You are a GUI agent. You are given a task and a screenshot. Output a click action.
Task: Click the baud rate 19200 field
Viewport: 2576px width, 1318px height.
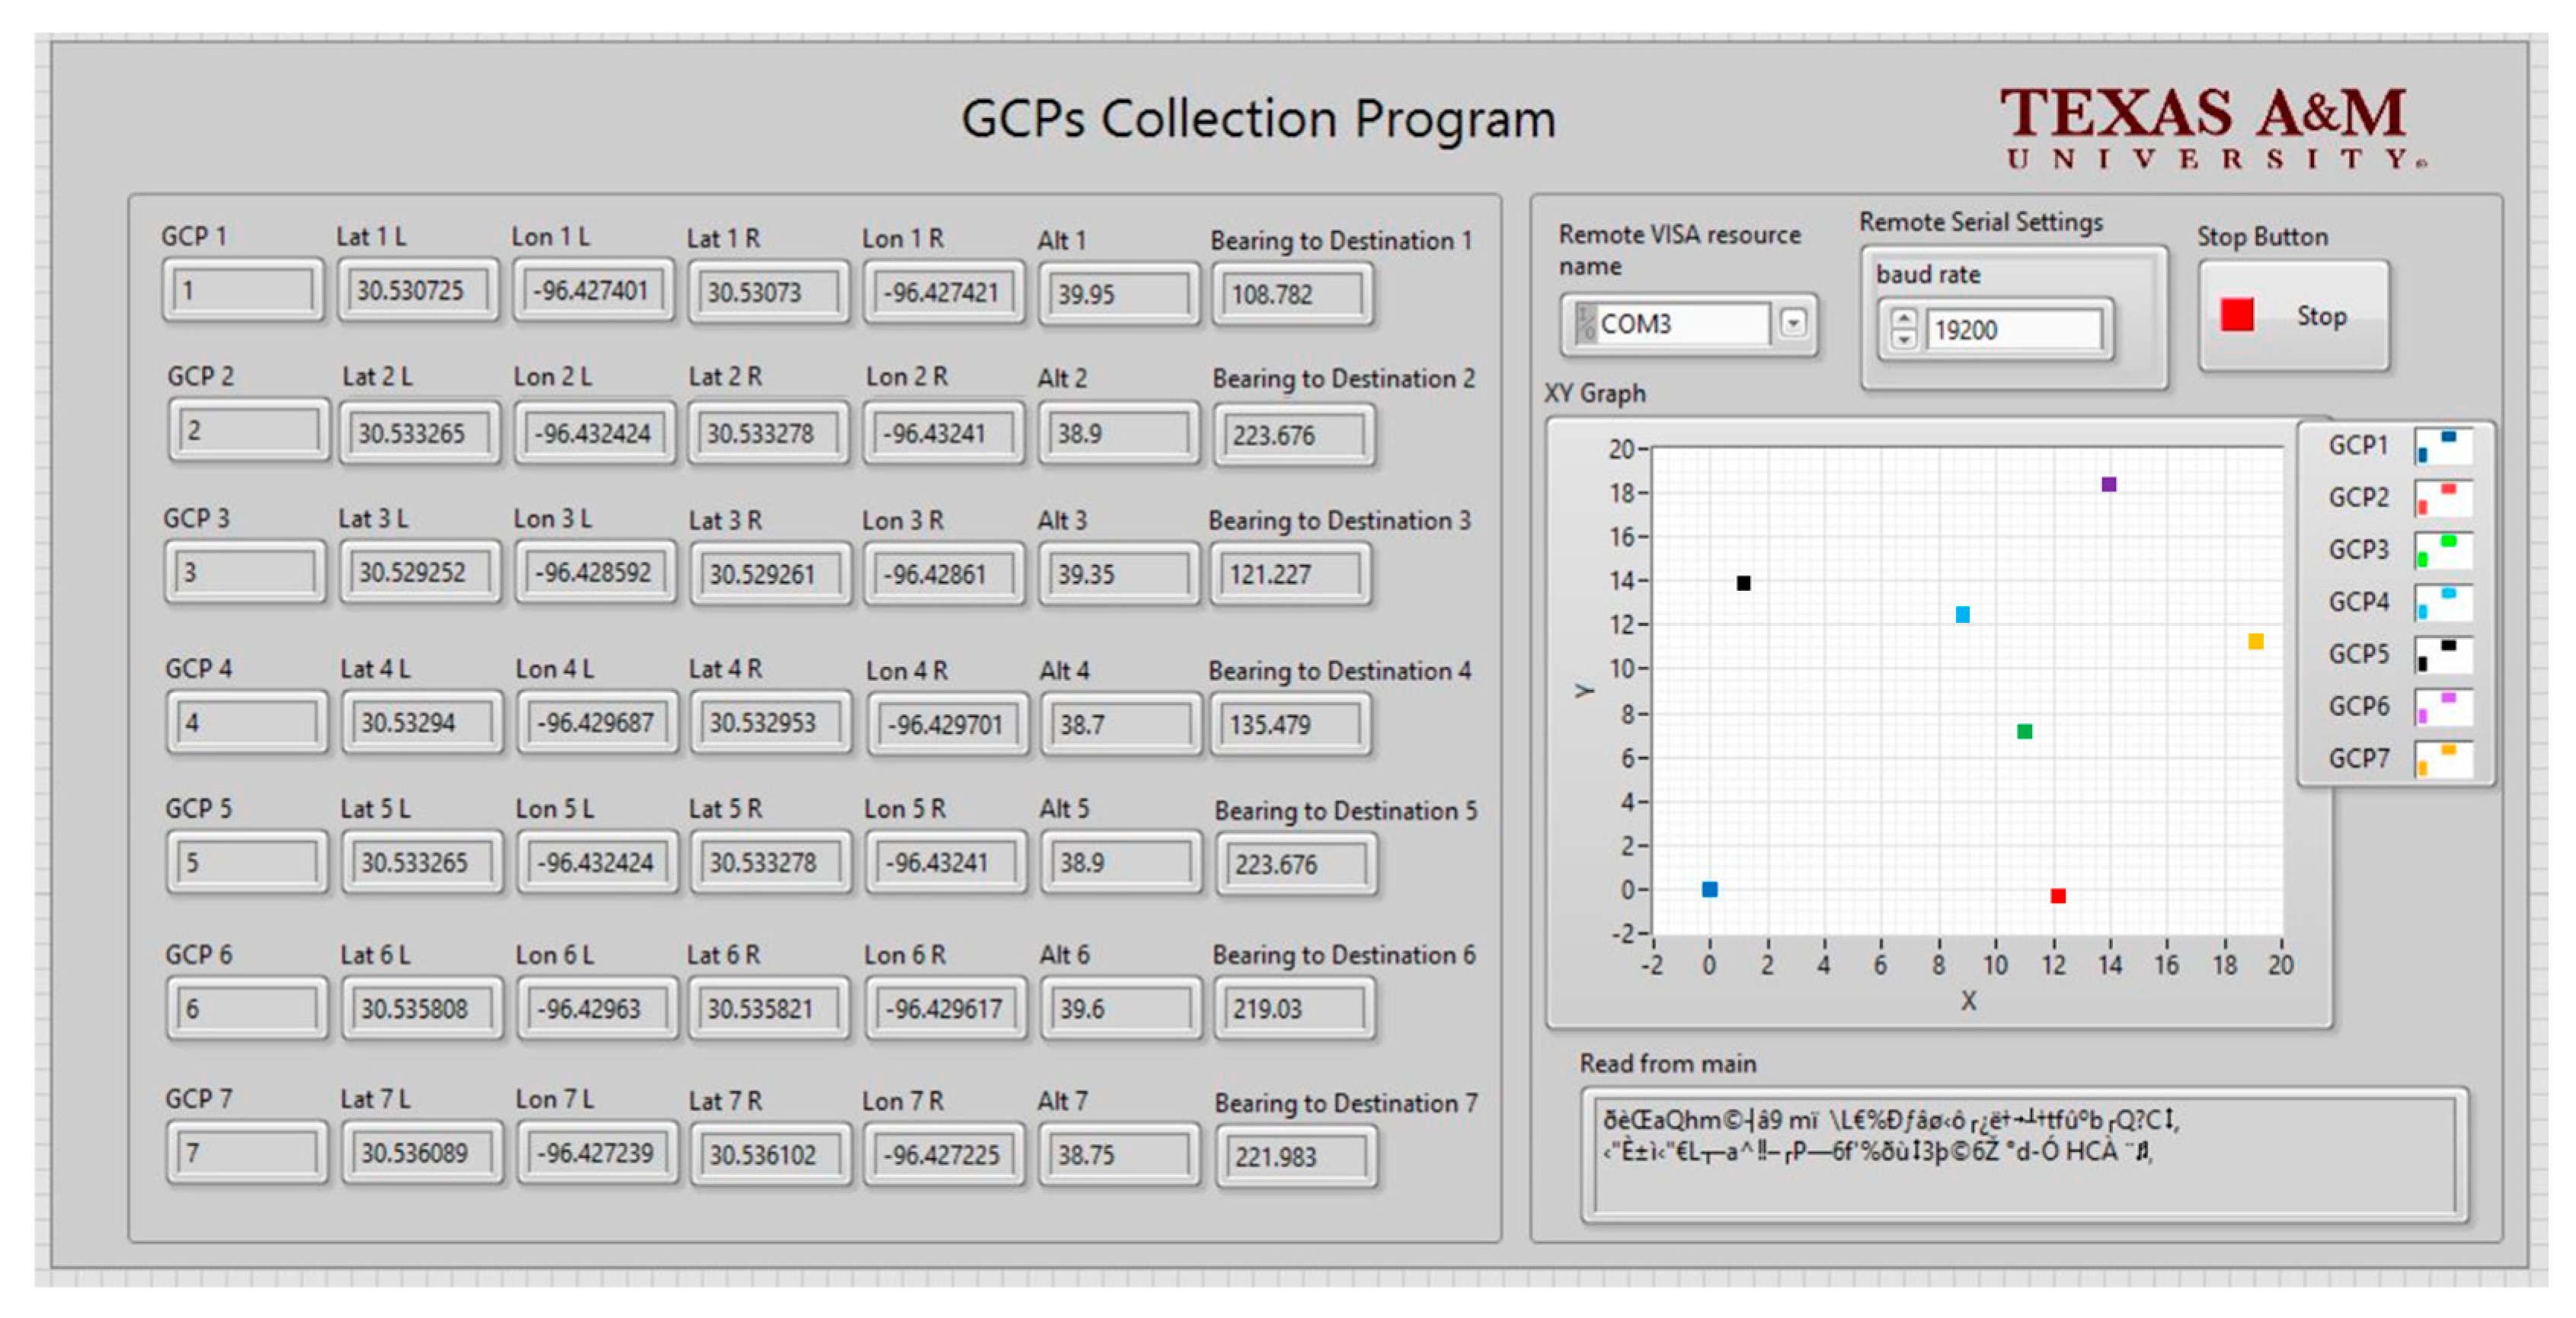[x=2013, y=329]
